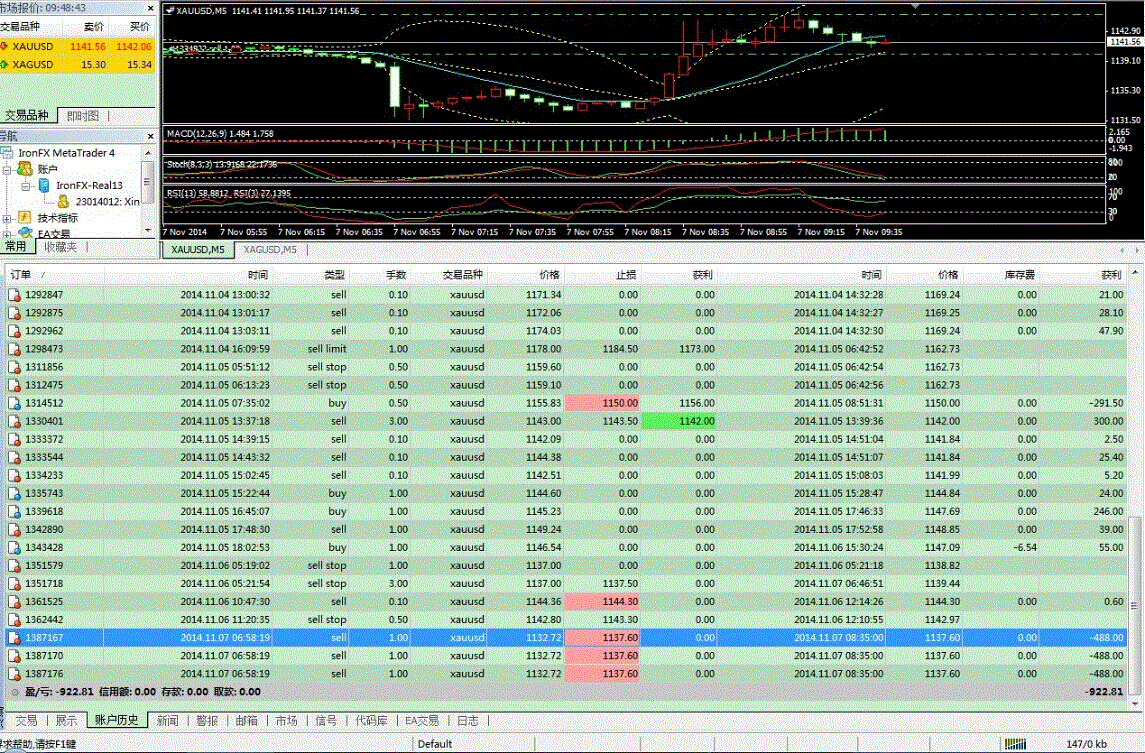Click the icon of order 1339618

(14, 512)
